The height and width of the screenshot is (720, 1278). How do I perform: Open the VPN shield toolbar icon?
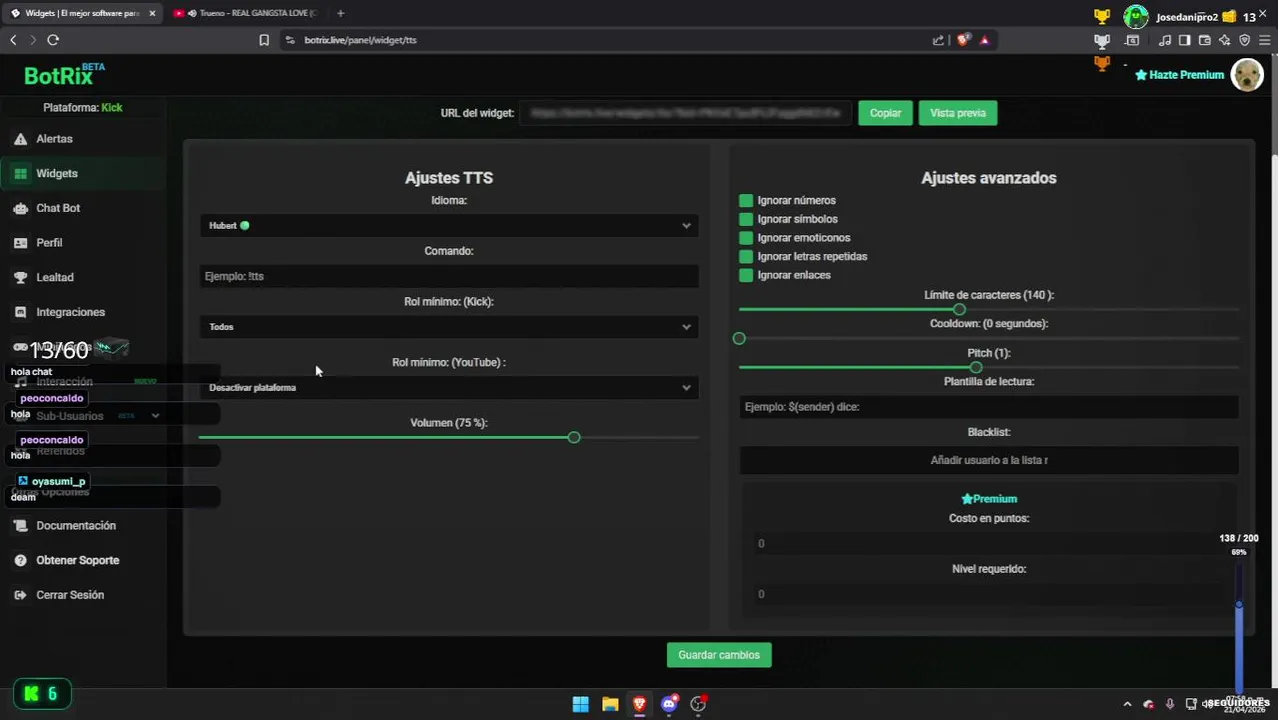click(x=1244, y=40)
